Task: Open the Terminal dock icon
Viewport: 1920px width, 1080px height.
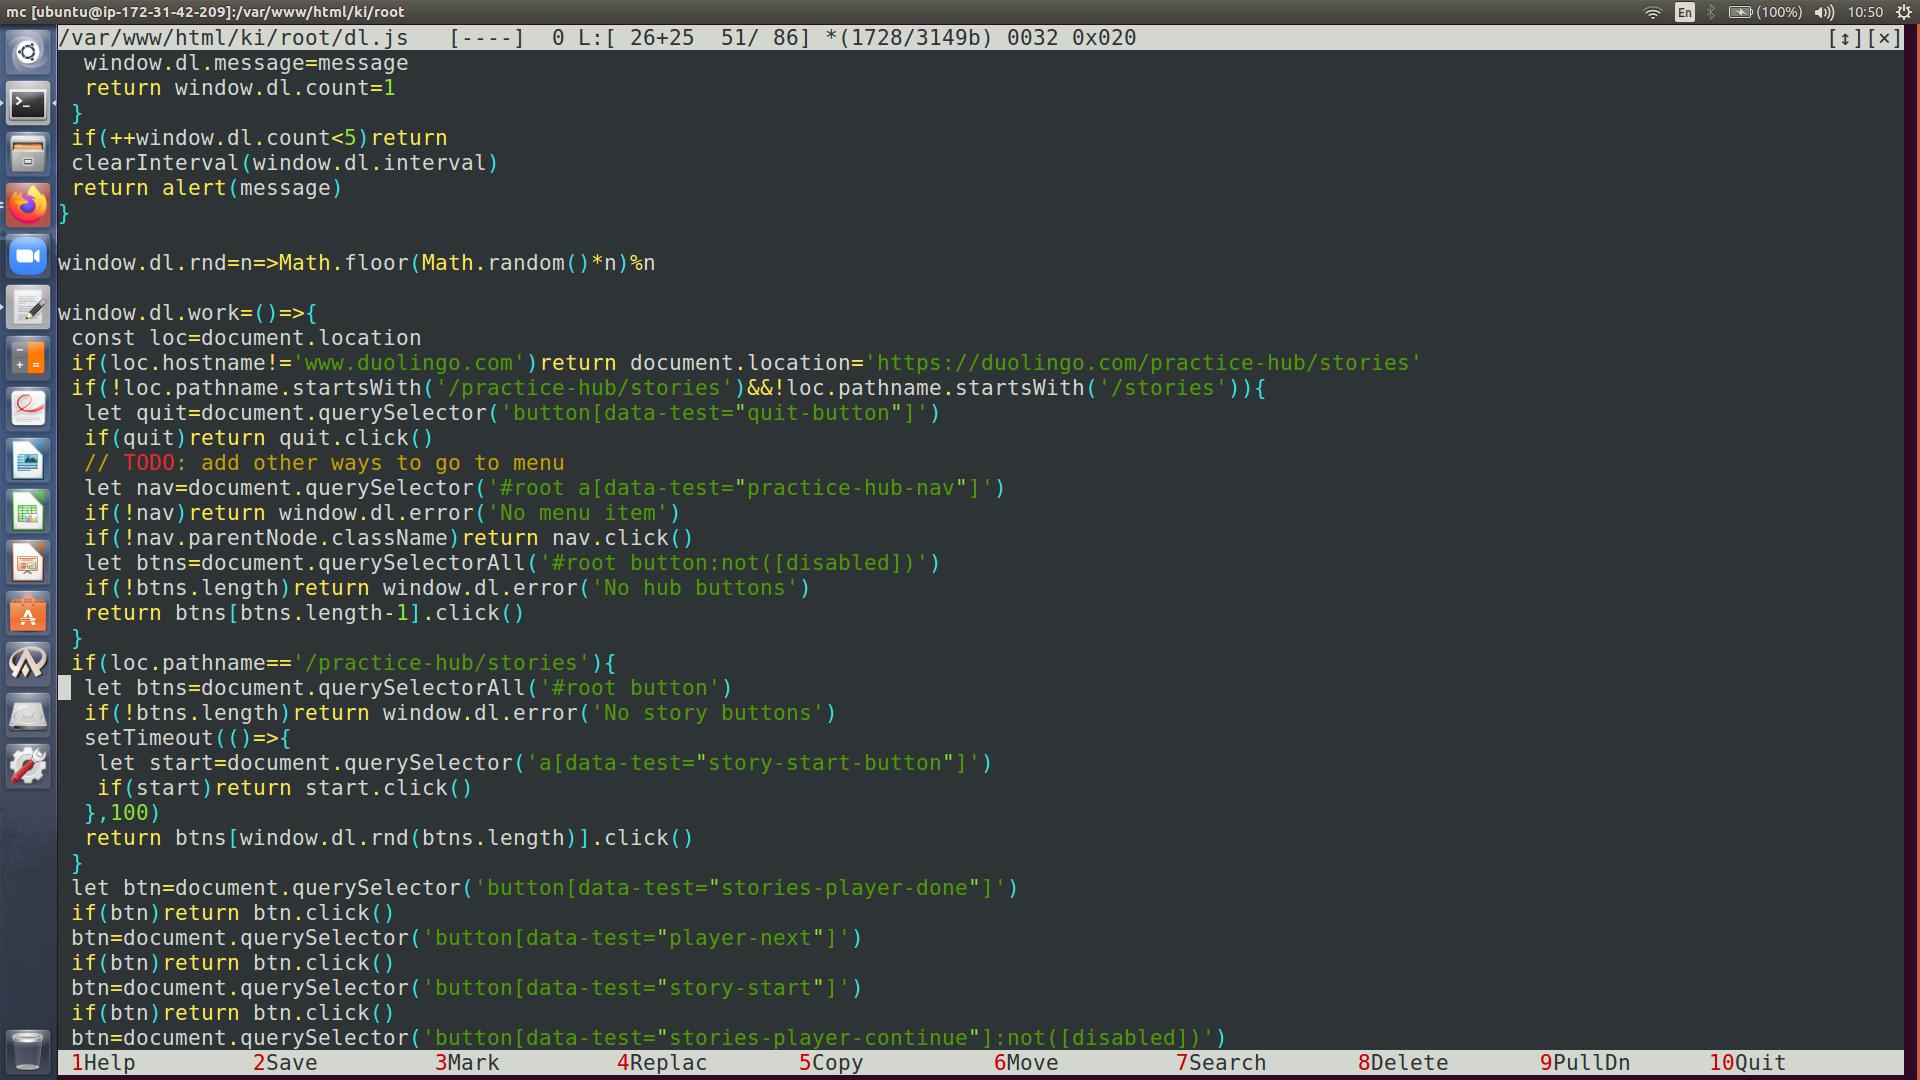Action: coord(28,103)
